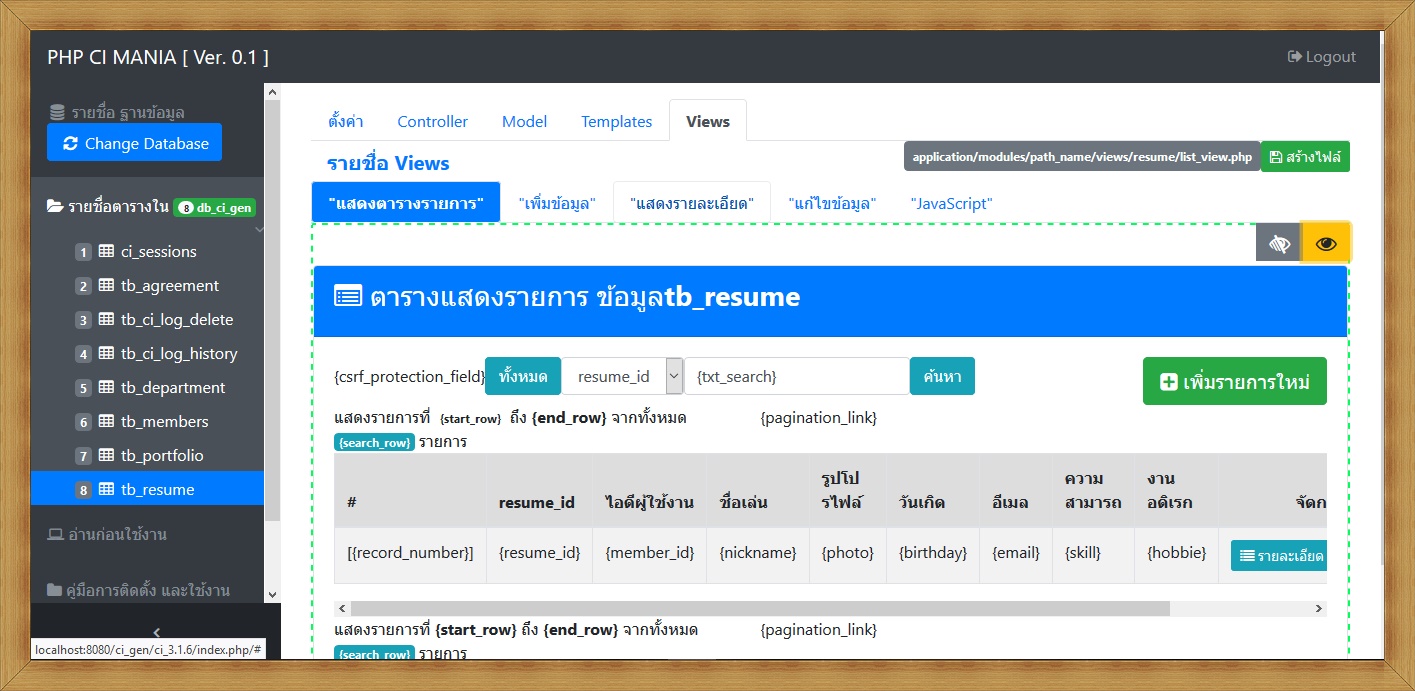Click the Logout link
Image resolution: width=1415 pixels, height=691 pixels.
click(x=1321, y=57)
